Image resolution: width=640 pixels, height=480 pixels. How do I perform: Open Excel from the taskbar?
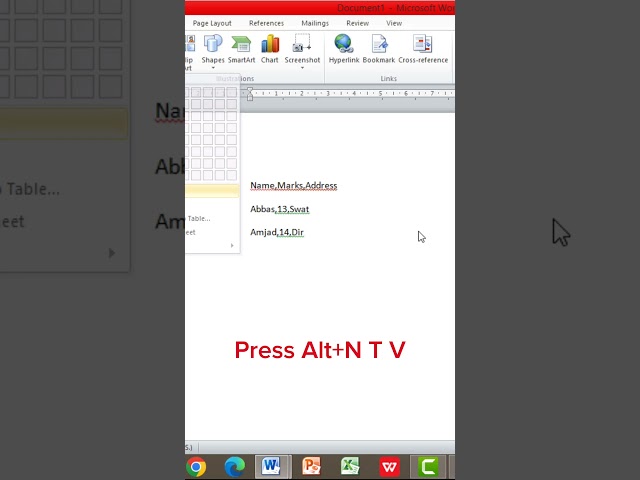350,467
